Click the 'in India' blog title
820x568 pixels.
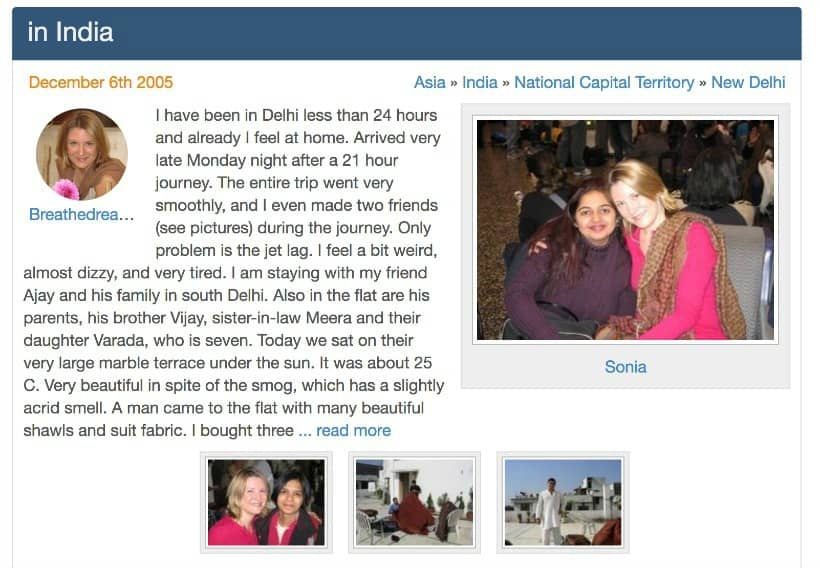tap(70, 32)
